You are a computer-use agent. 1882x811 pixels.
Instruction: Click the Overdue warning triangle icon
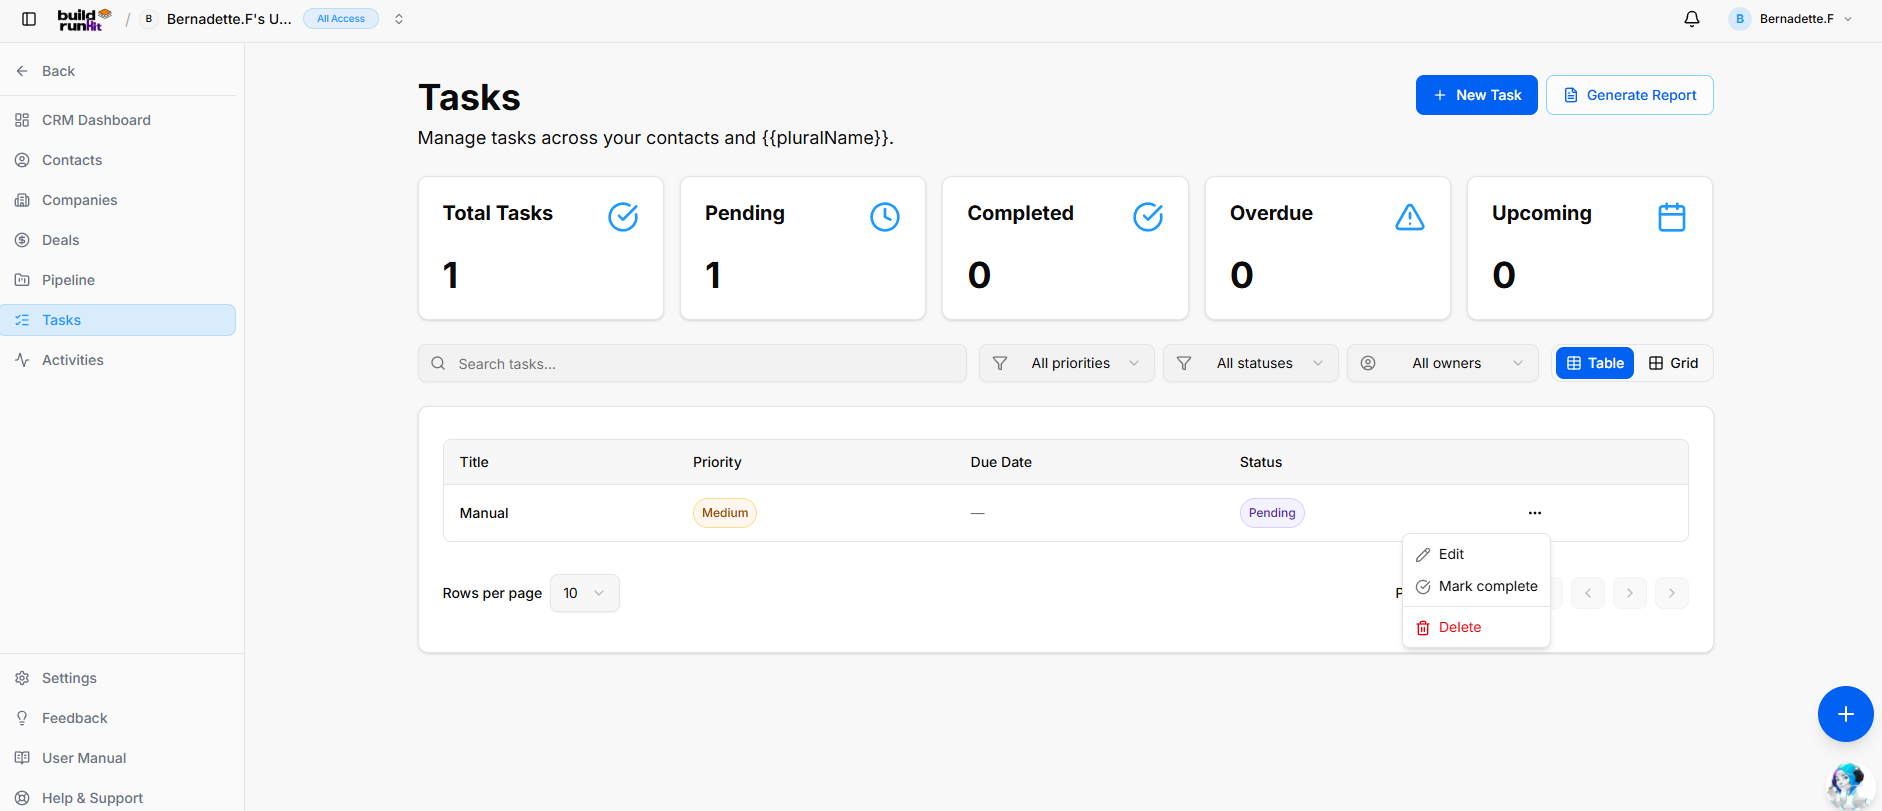coord(1409,217)
